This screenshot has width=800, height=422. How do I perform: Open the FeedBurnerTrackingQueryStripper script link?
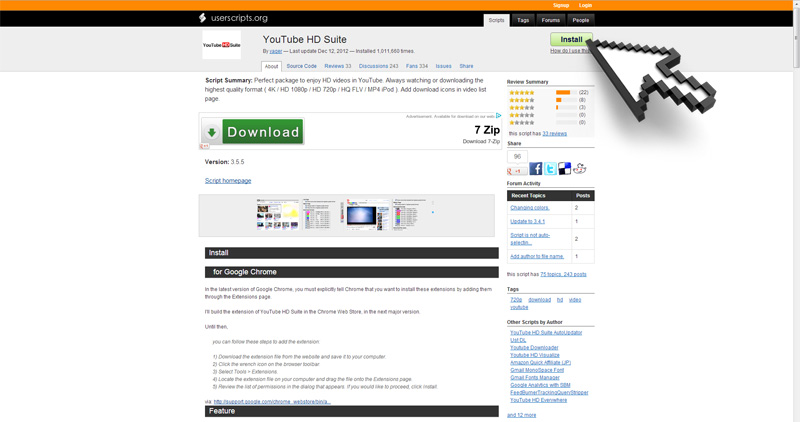[x=549, y=393]
